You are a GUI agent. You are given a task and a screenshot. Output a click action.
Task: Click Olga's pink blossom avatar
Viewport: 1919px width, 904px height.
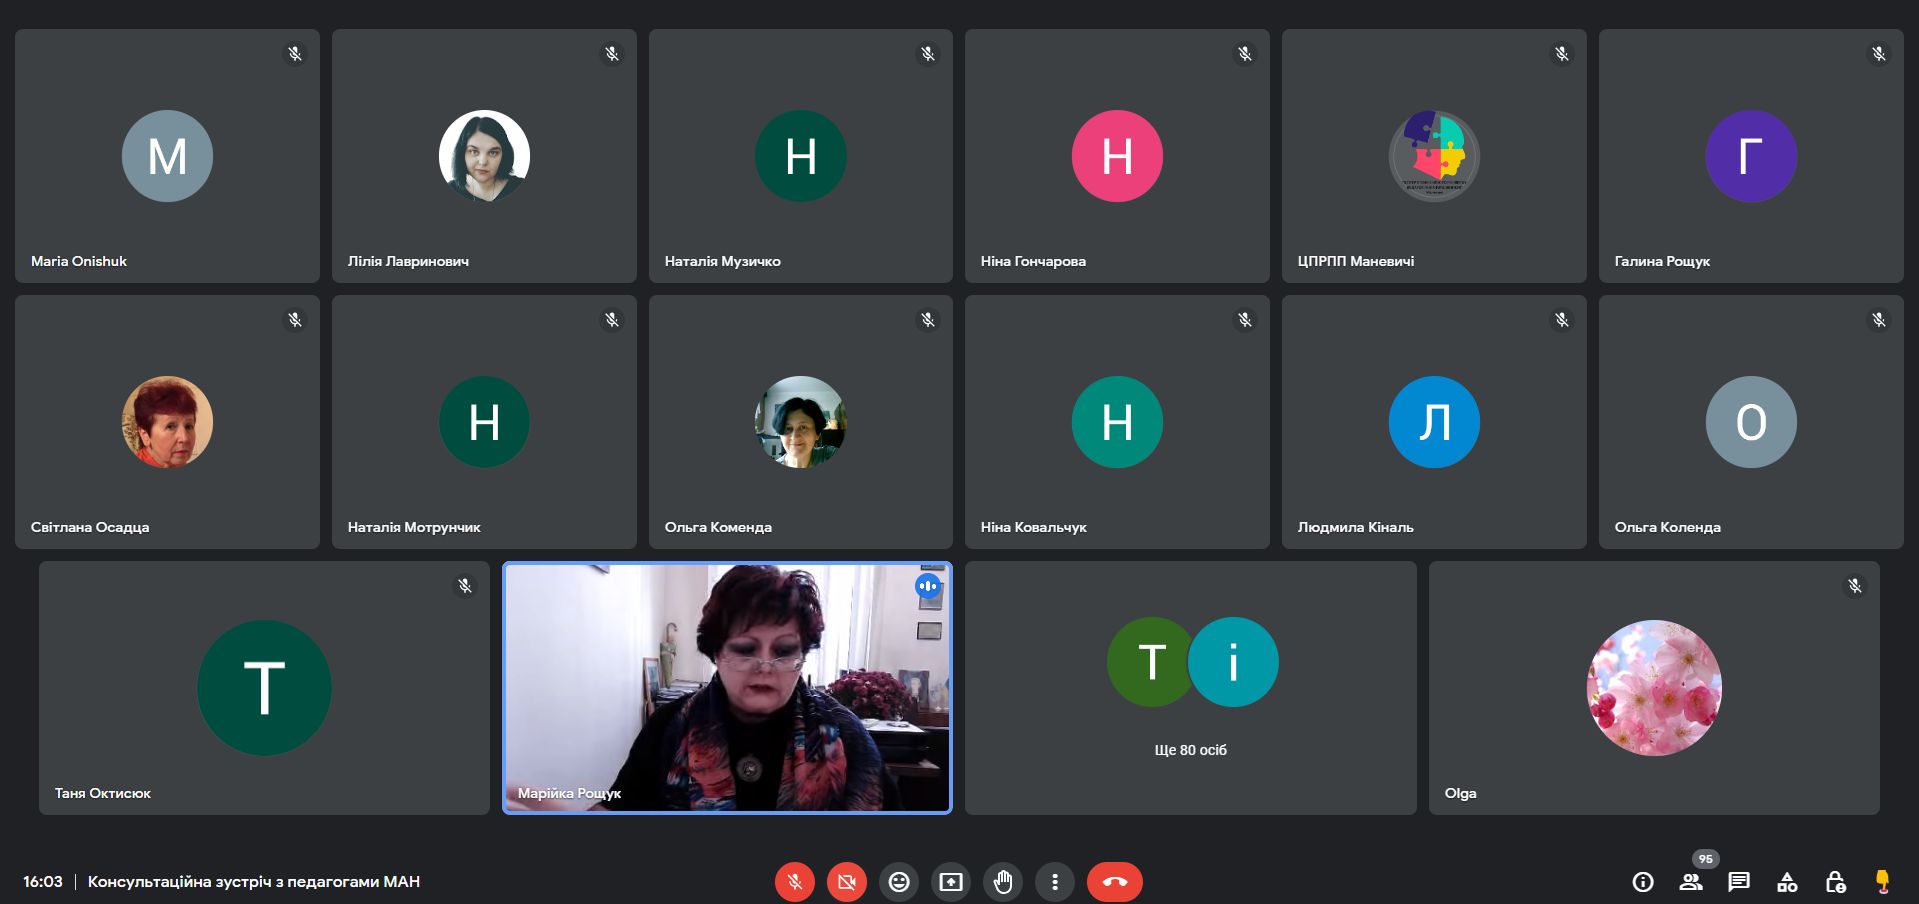pos(1654,688)
